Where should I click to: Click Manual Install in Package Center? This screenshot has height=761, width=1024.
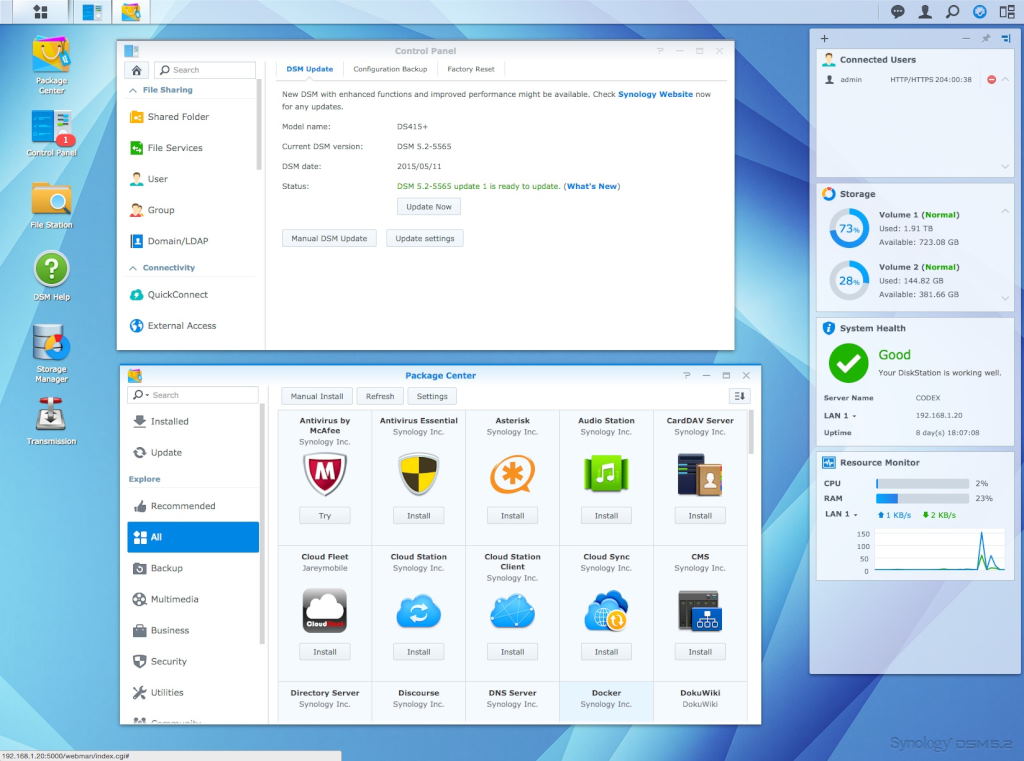pyautogui.click(x=317, y=396)
